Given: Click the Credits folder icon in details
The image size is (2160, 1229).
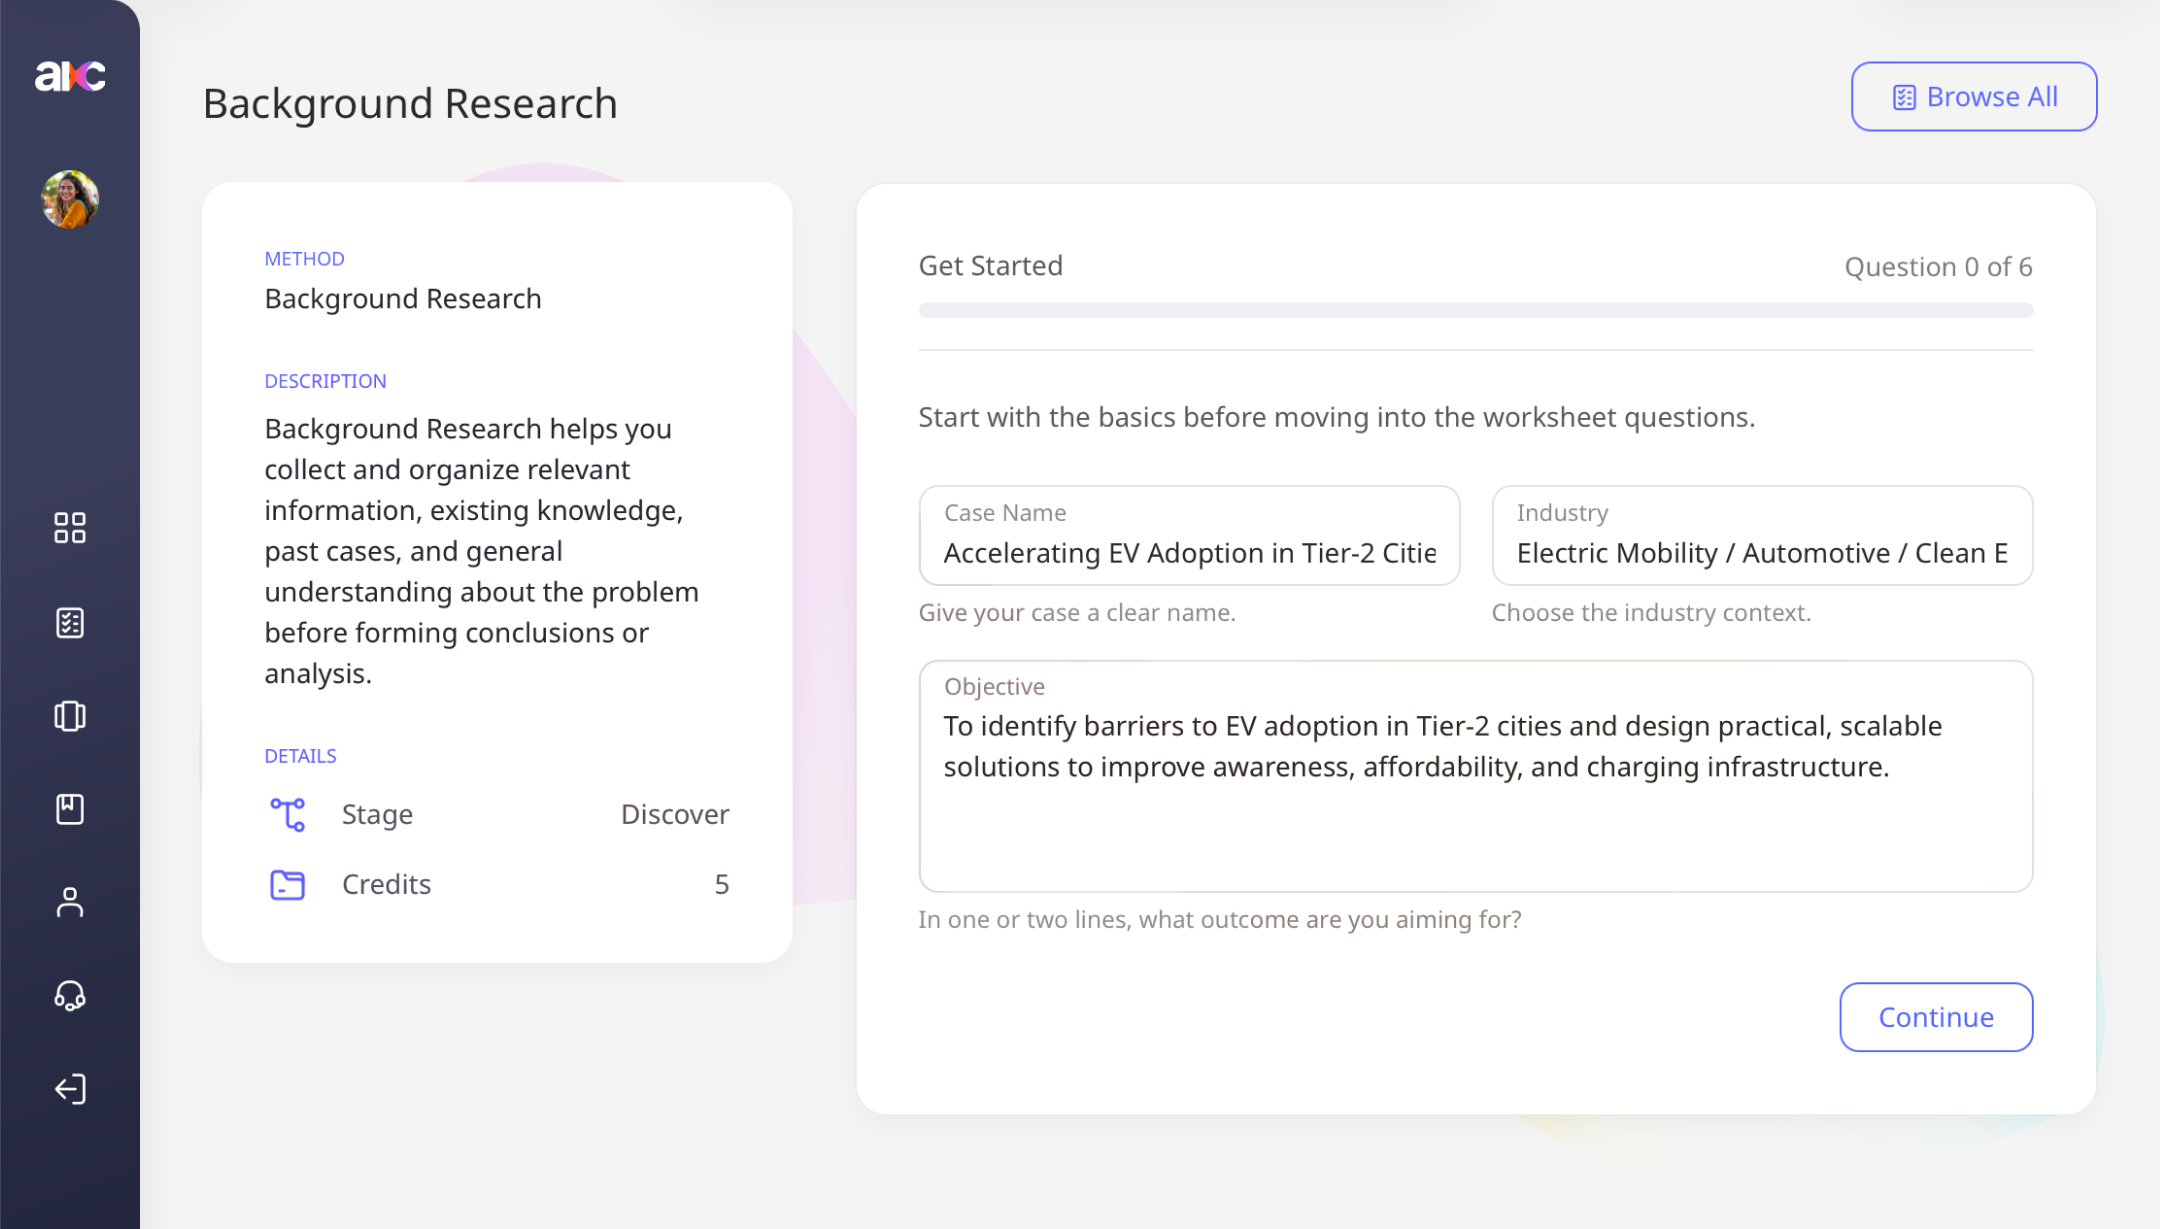Looking at the screenshot, I should (x=287, y=884).
